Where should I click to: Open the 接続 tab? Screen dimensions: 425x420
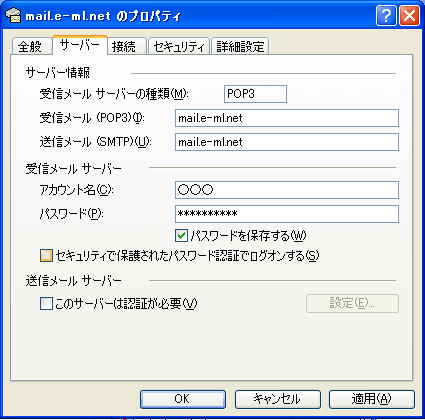(x=126, y=46)
